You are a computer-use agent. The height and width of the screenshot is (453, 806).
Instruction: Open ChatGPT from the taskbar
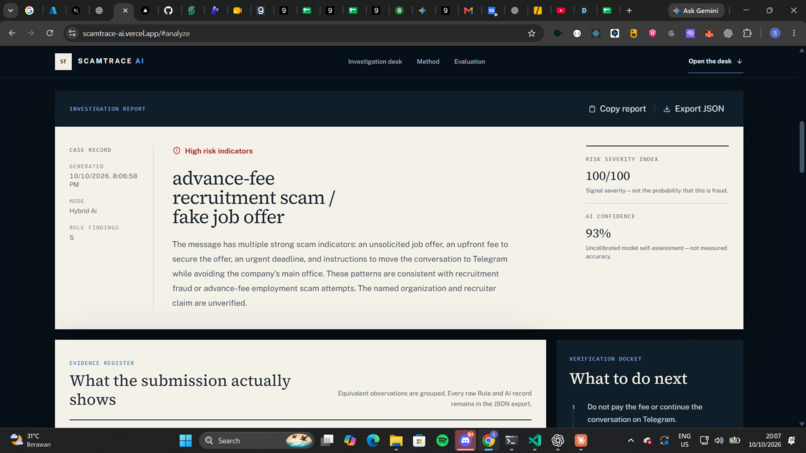pyautogui.click(x=558, y=441)
